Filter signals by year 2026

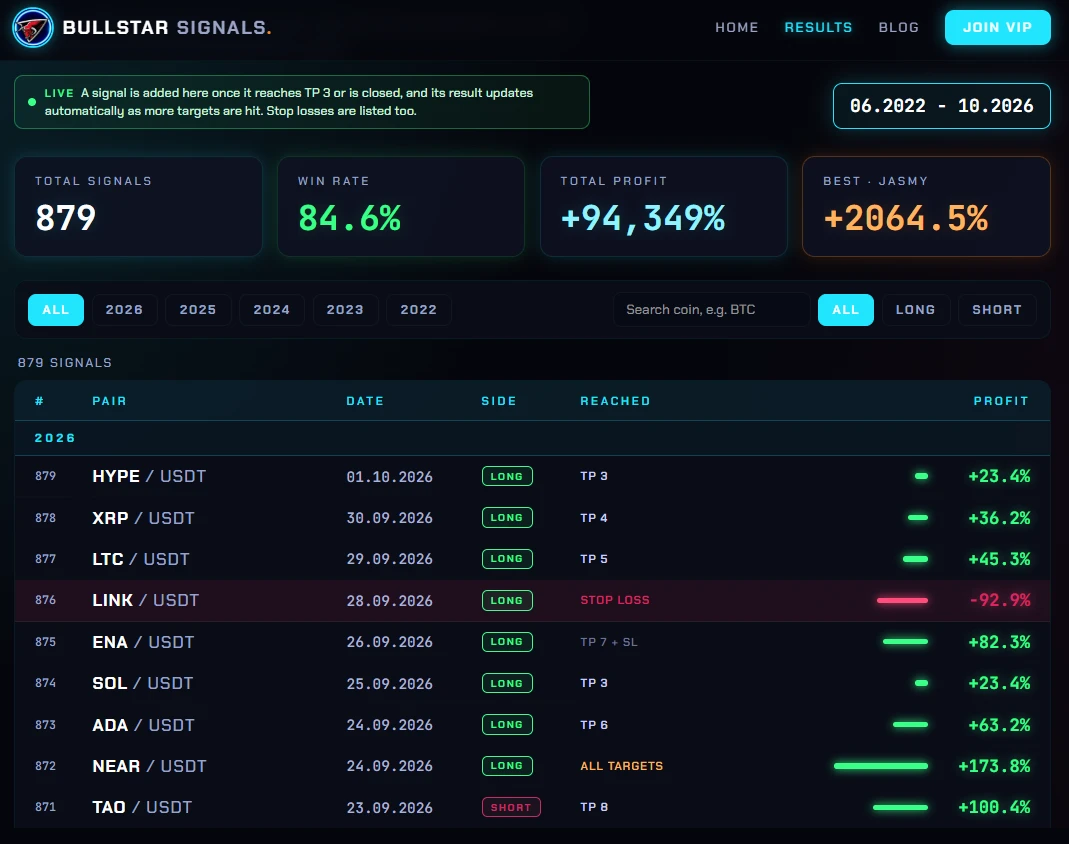124,310
